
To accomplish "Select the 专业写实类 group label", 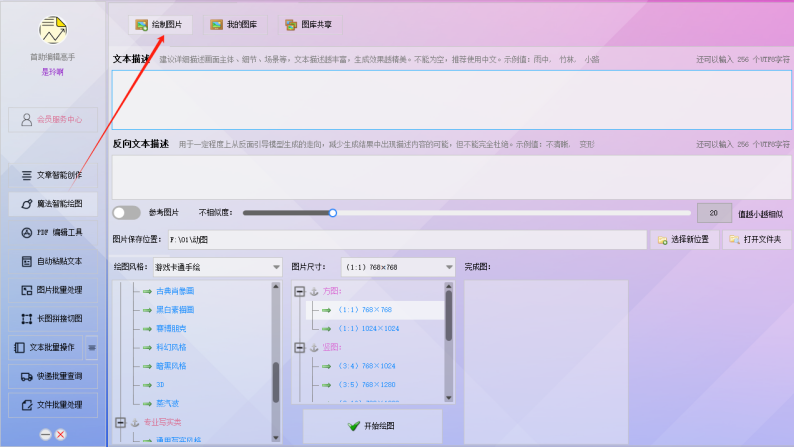I will pos(163,422).
